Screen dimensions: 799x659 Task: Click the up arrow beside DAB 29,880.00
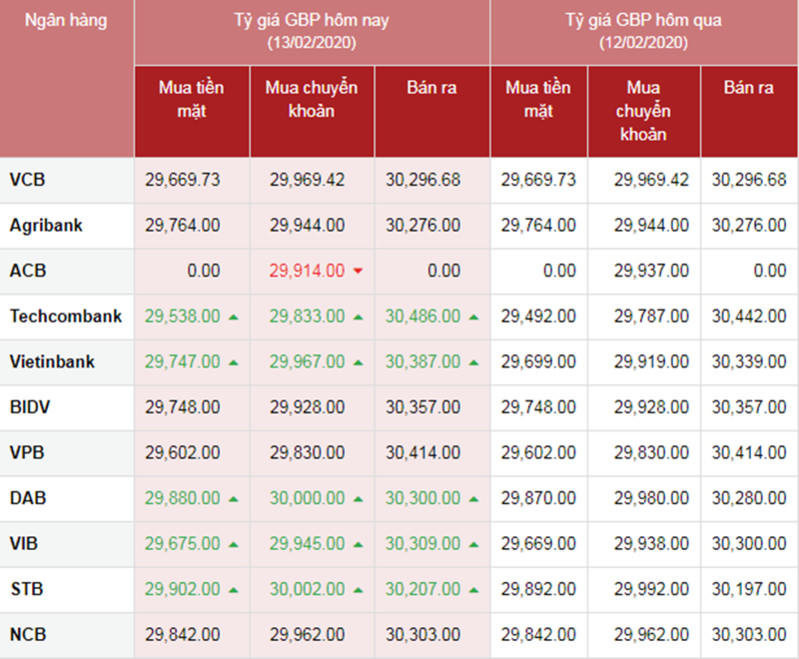[x=233, y=499]
